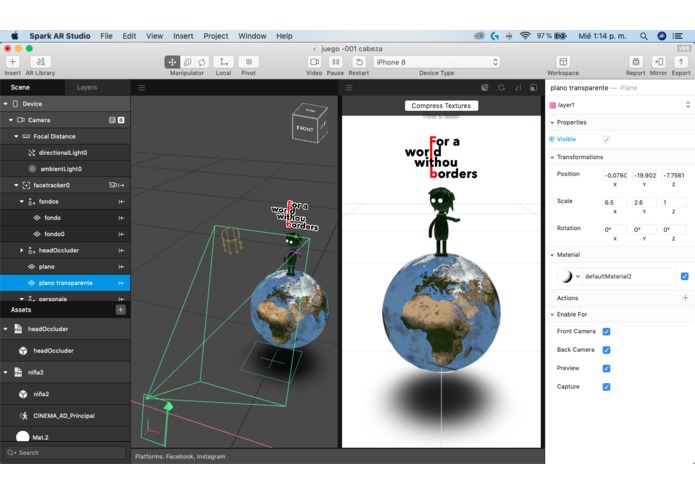Click the Compress Textures button

[441, 105]
